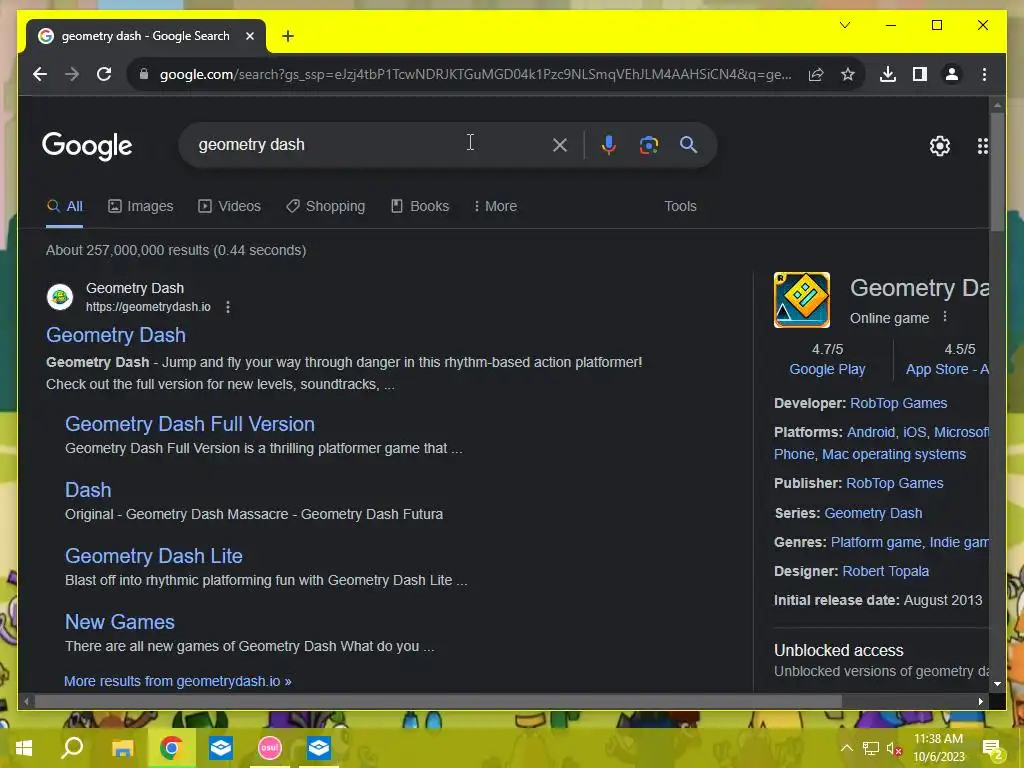
Task: Open the Dash sitelink
Action: pos(88,490)
